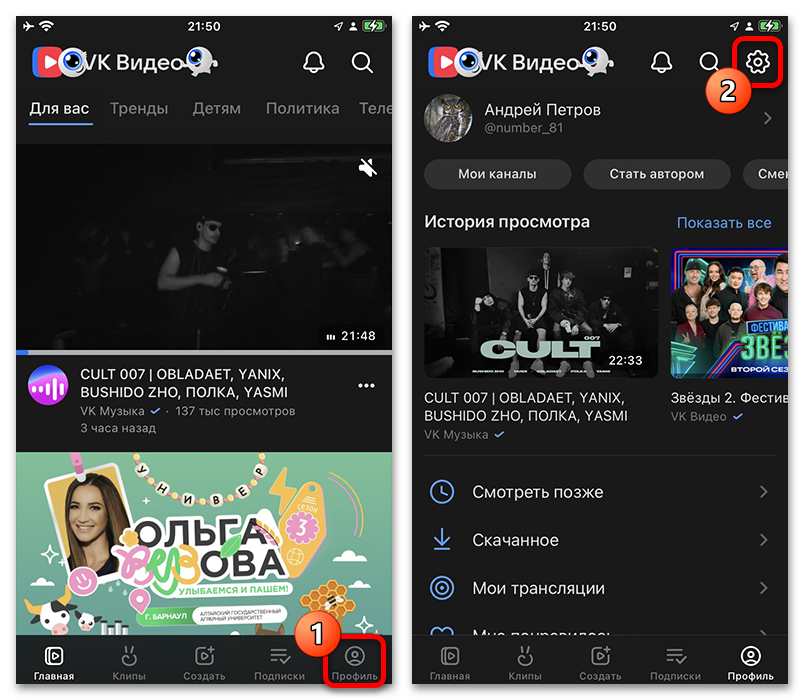
Task: Tap the Мои каналы button
Action: click(497, 174)
